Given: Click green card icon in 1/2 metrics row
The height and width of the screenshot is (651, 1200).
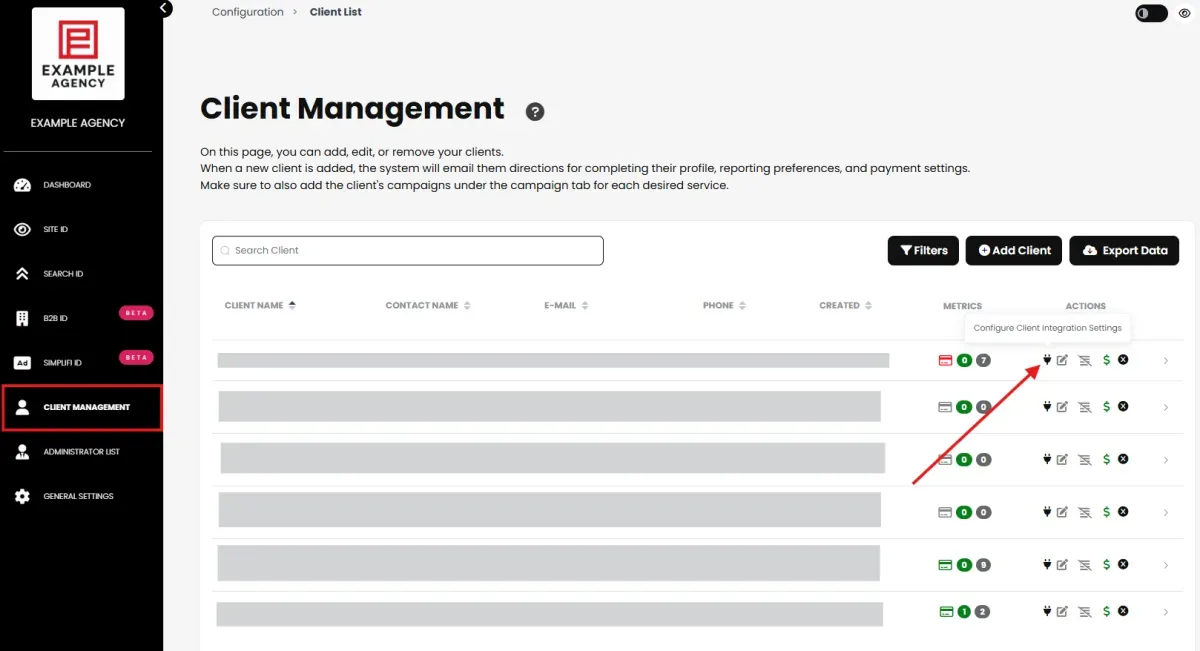Looking at the screenshot, I should pyautogui.click(x=946, y=612).
